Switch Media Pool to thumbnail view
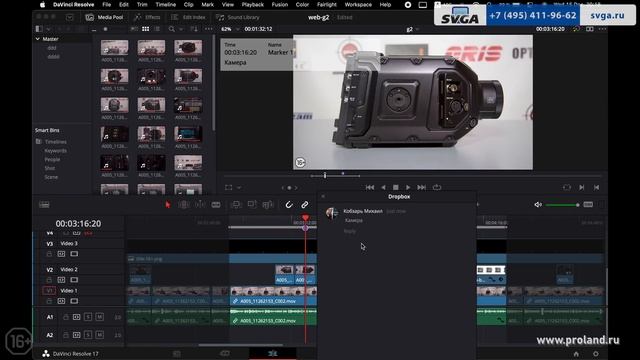The height and width of the screenshot is (360, 640). pos(145,29)
